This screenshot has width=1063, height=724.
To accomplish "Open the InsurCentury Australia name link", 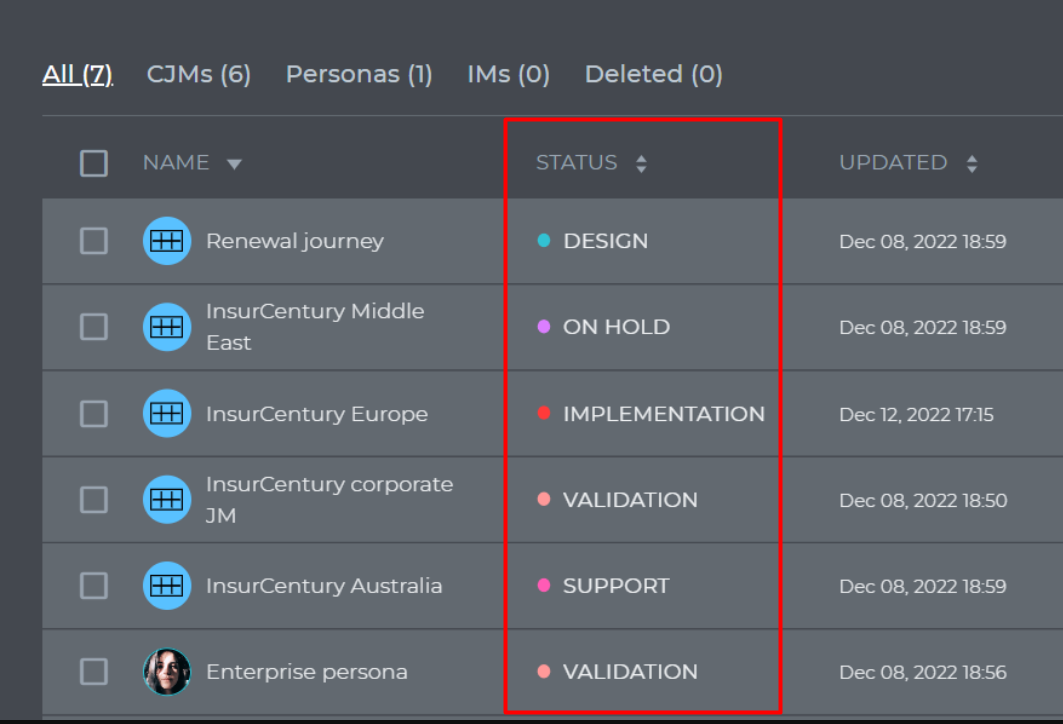I will [x=324, y=586].
